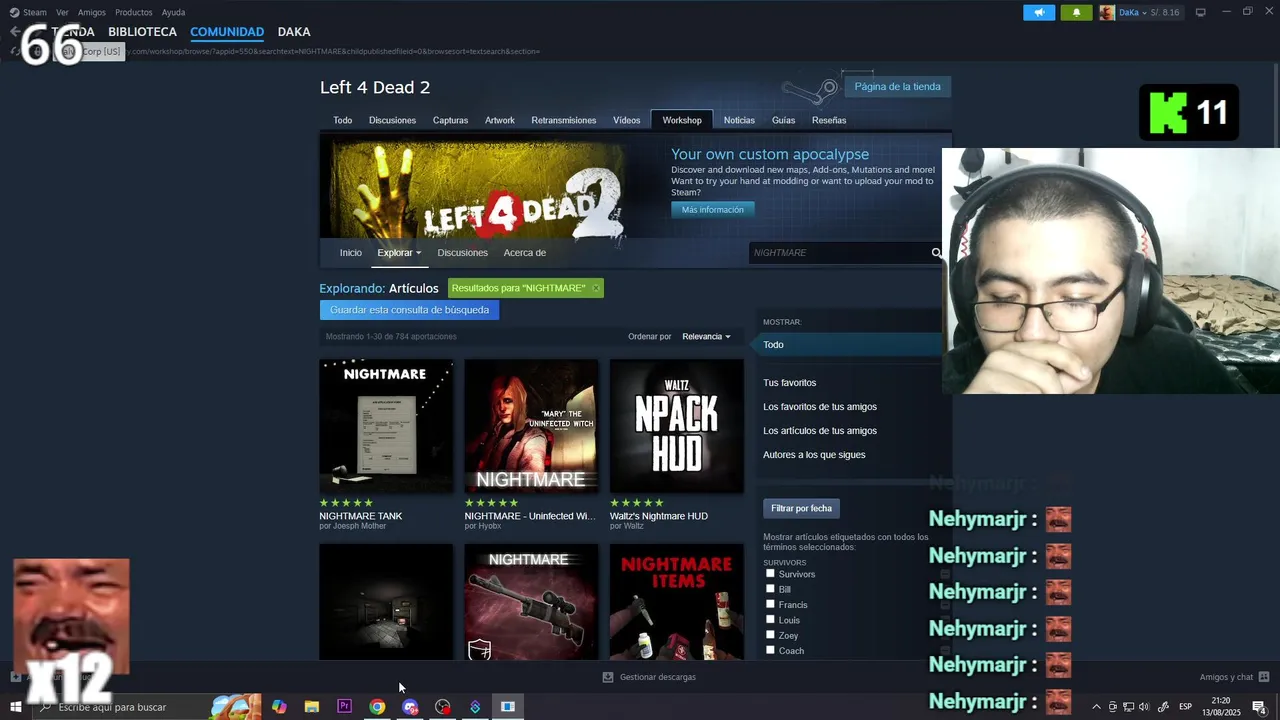The image size is (1280, 720).
Task: Open Workshop Discusiones link
Action: pyautogui.click(x=462, y=253)
